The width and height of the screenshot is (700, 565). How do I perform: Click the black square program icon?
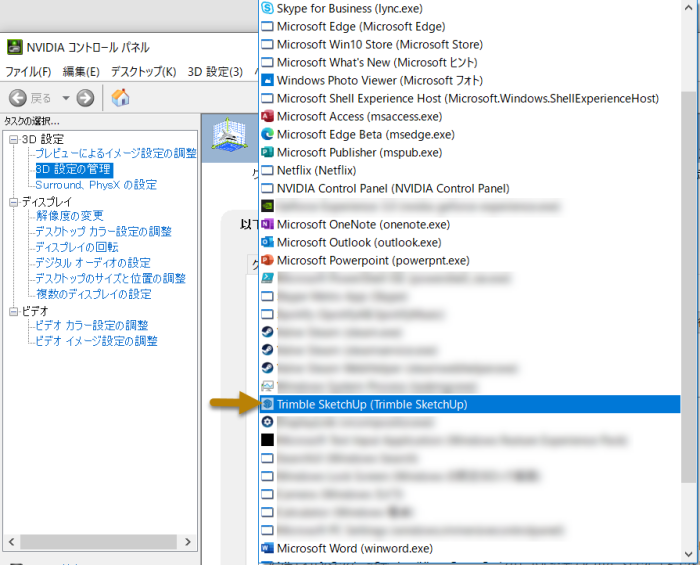pos(267,440)
